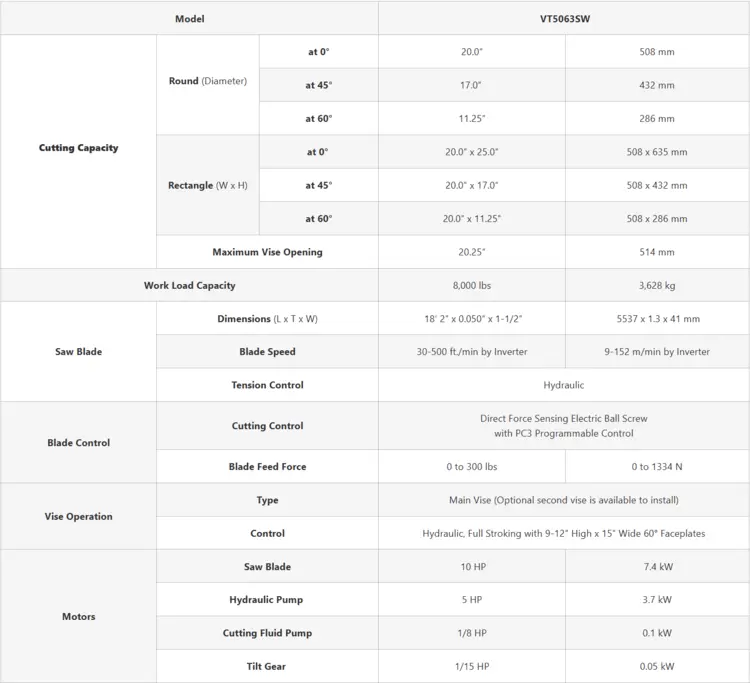
Task: Select the 0 to 1334 N value
Action: click(657, 466)
